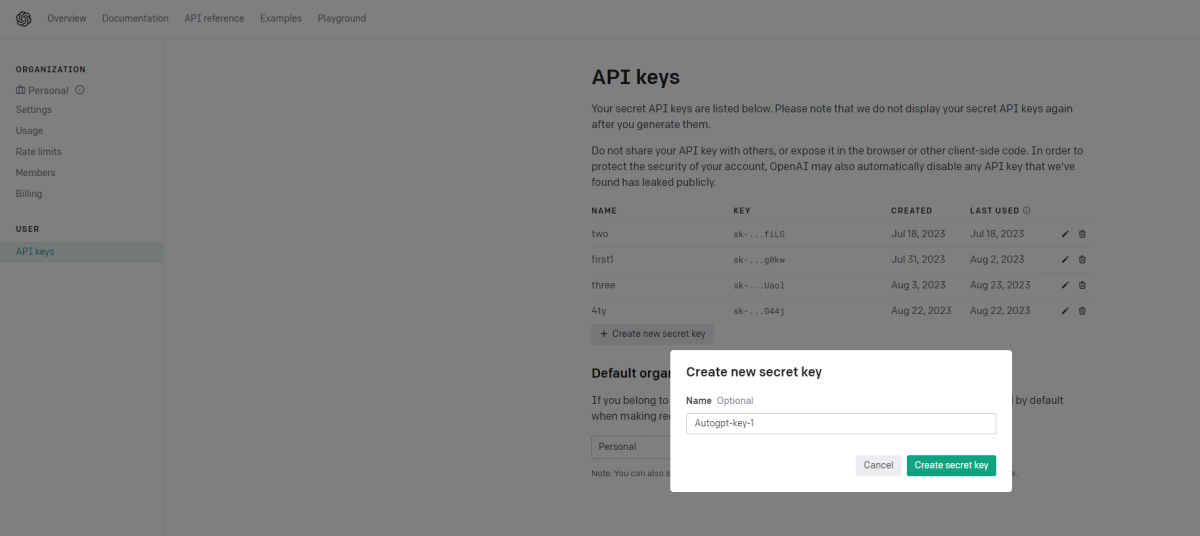Click the API keys page heading
1200x536 pixels.
point(636,77)
